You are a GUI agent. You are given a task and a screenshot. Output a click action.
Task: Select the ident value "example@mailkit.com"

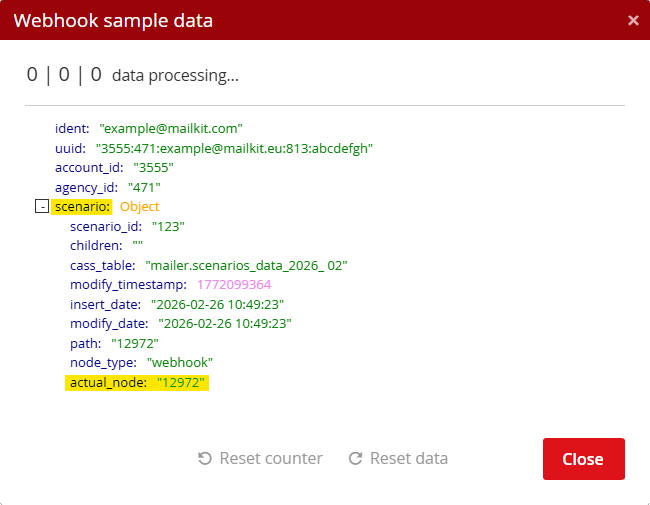coord(171,129)
